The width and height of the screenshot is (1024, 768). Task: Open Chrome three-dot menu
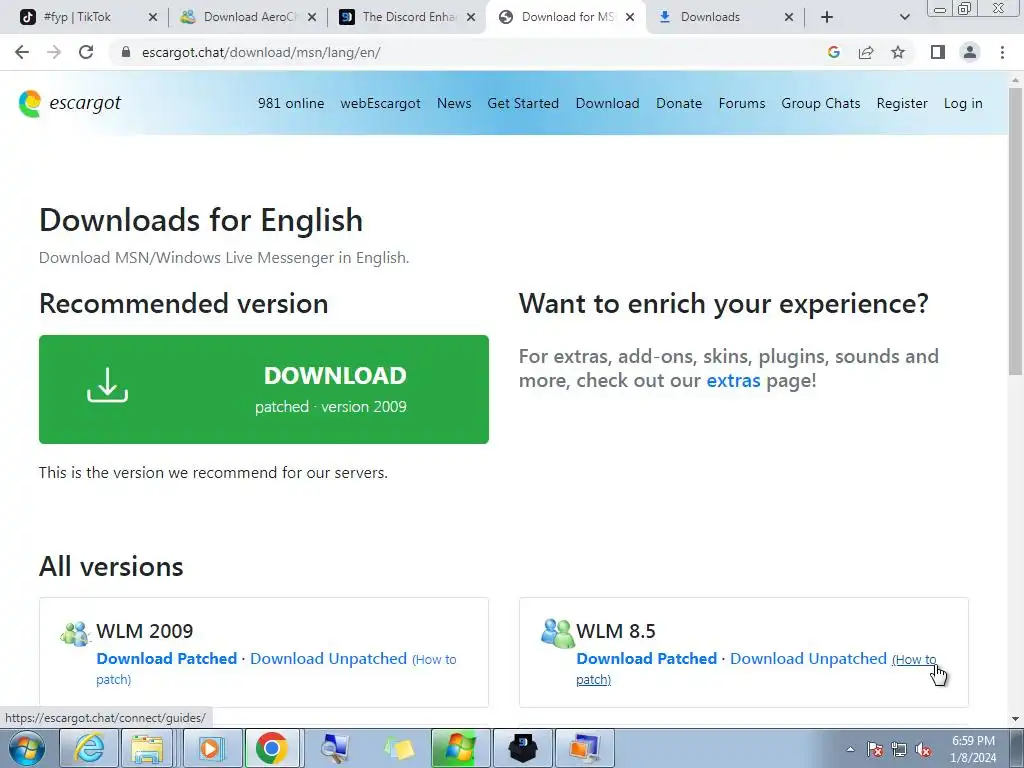1002,52
